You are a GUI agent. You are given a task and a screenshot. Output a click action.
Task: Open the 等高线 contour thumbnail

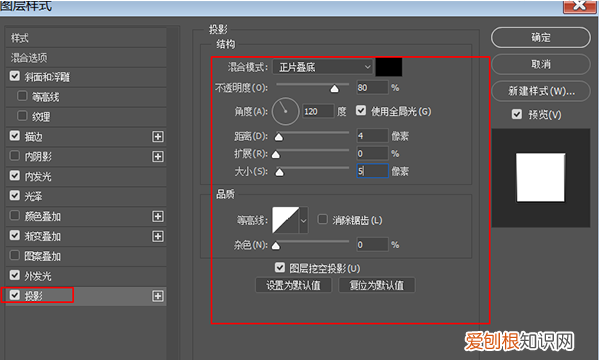point(285,220)
